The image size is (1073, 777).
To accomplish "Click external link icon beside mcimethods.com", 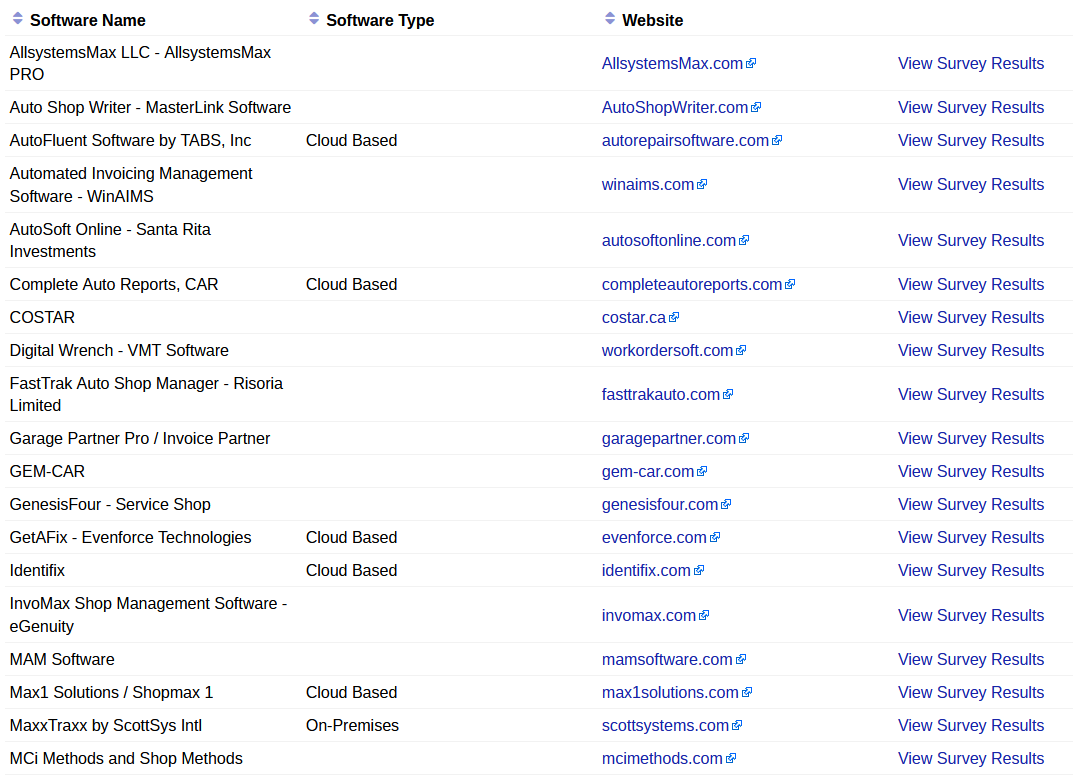I will pyautogui.click(x=731, y=759).
